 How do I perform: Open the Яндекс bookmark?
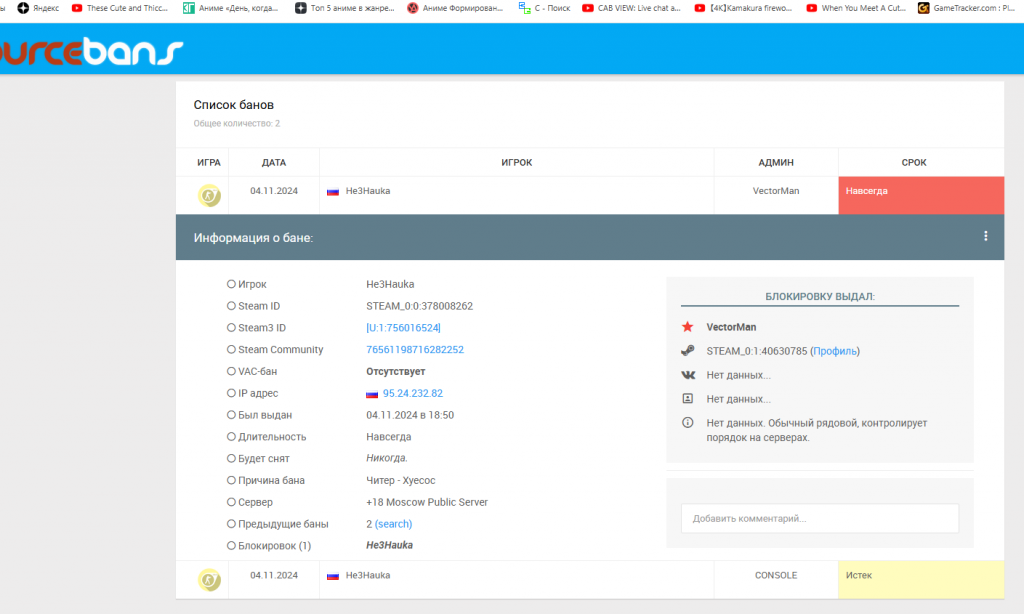coord(38,8)
